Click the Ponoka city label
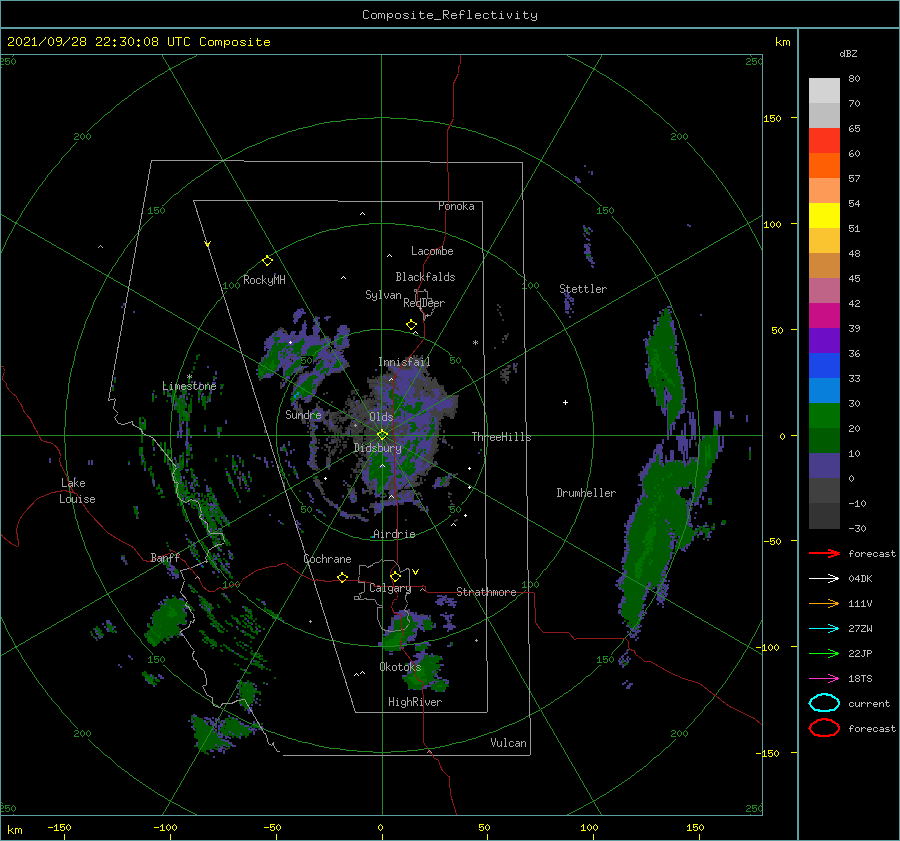Image resolution: width=900 pixels, height=841 pixels. [456, 206]
